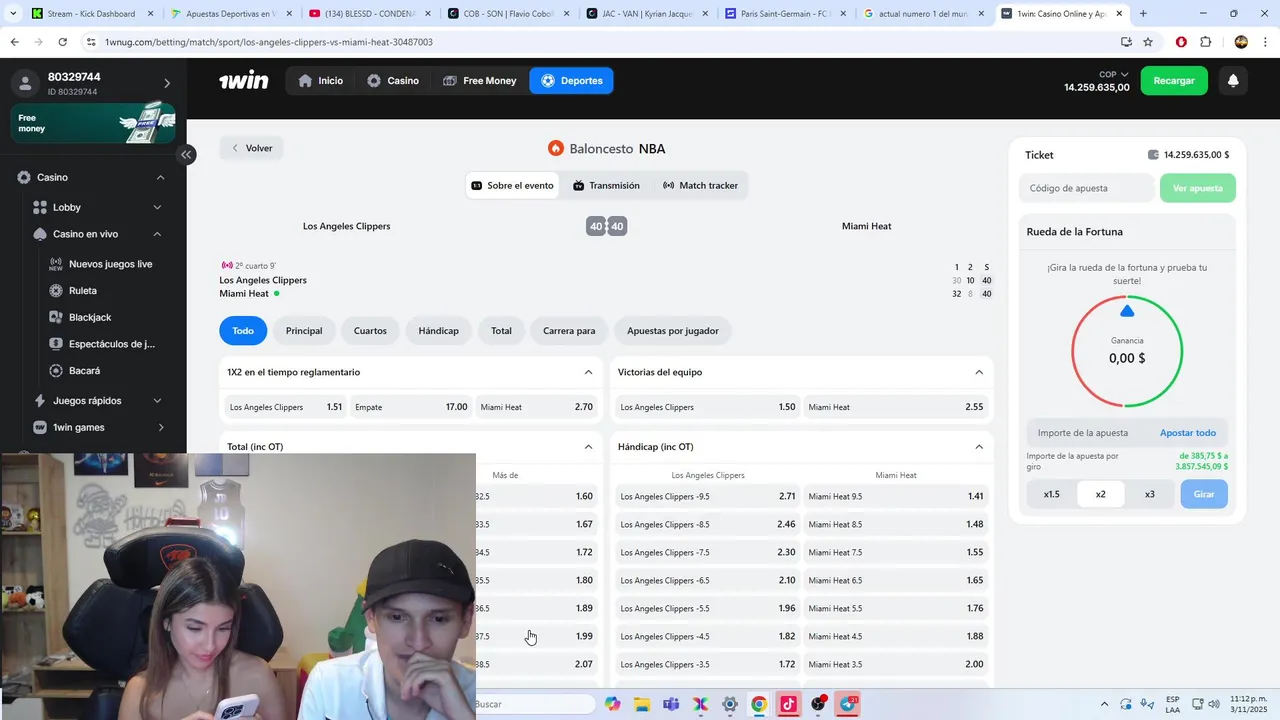The width and height of the screenshot is (1280, 720).
Task: Select Carrera para market filter
Action: point(569,331)
